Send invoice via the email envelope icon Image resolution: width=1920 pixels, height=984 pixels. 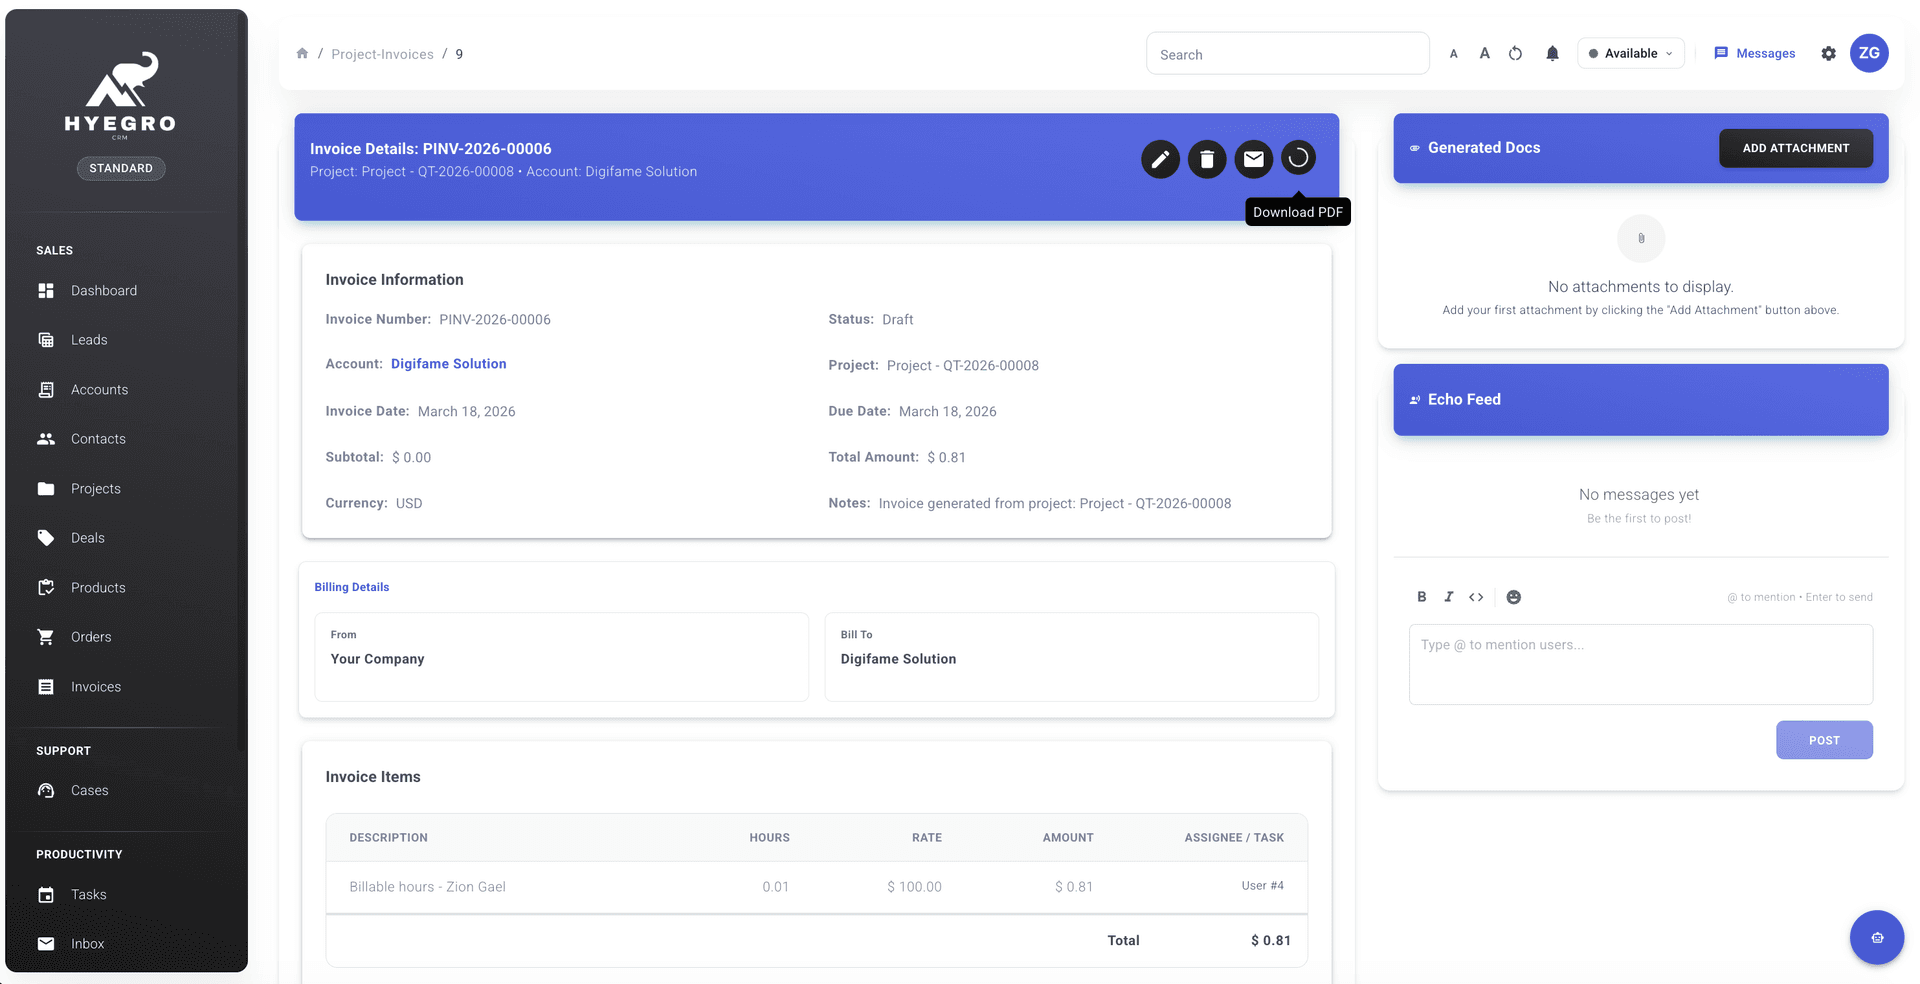[1253, 159]
